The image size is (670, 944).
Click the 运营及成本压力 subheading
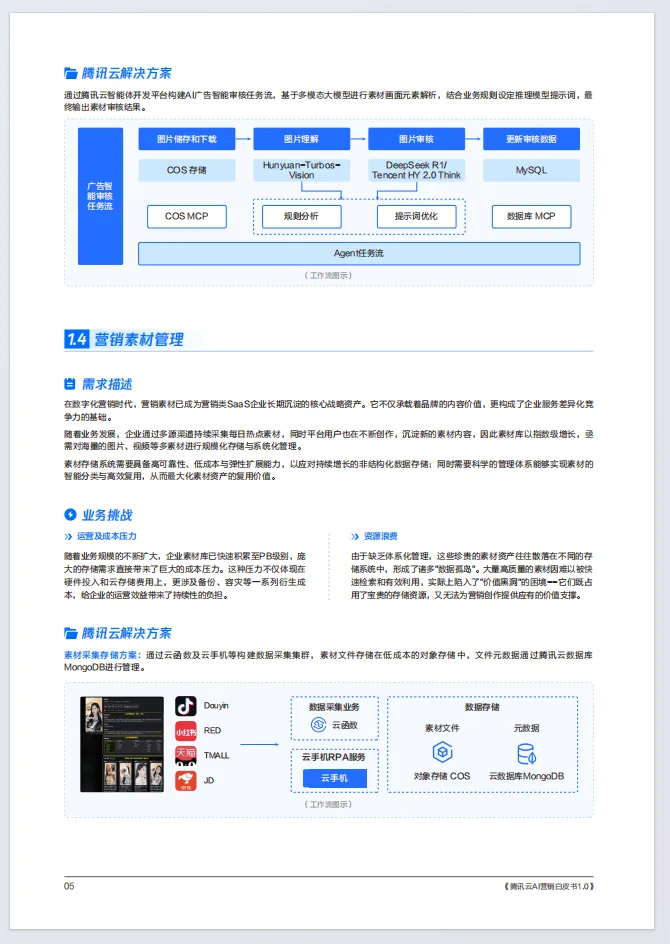click(107, 536)
